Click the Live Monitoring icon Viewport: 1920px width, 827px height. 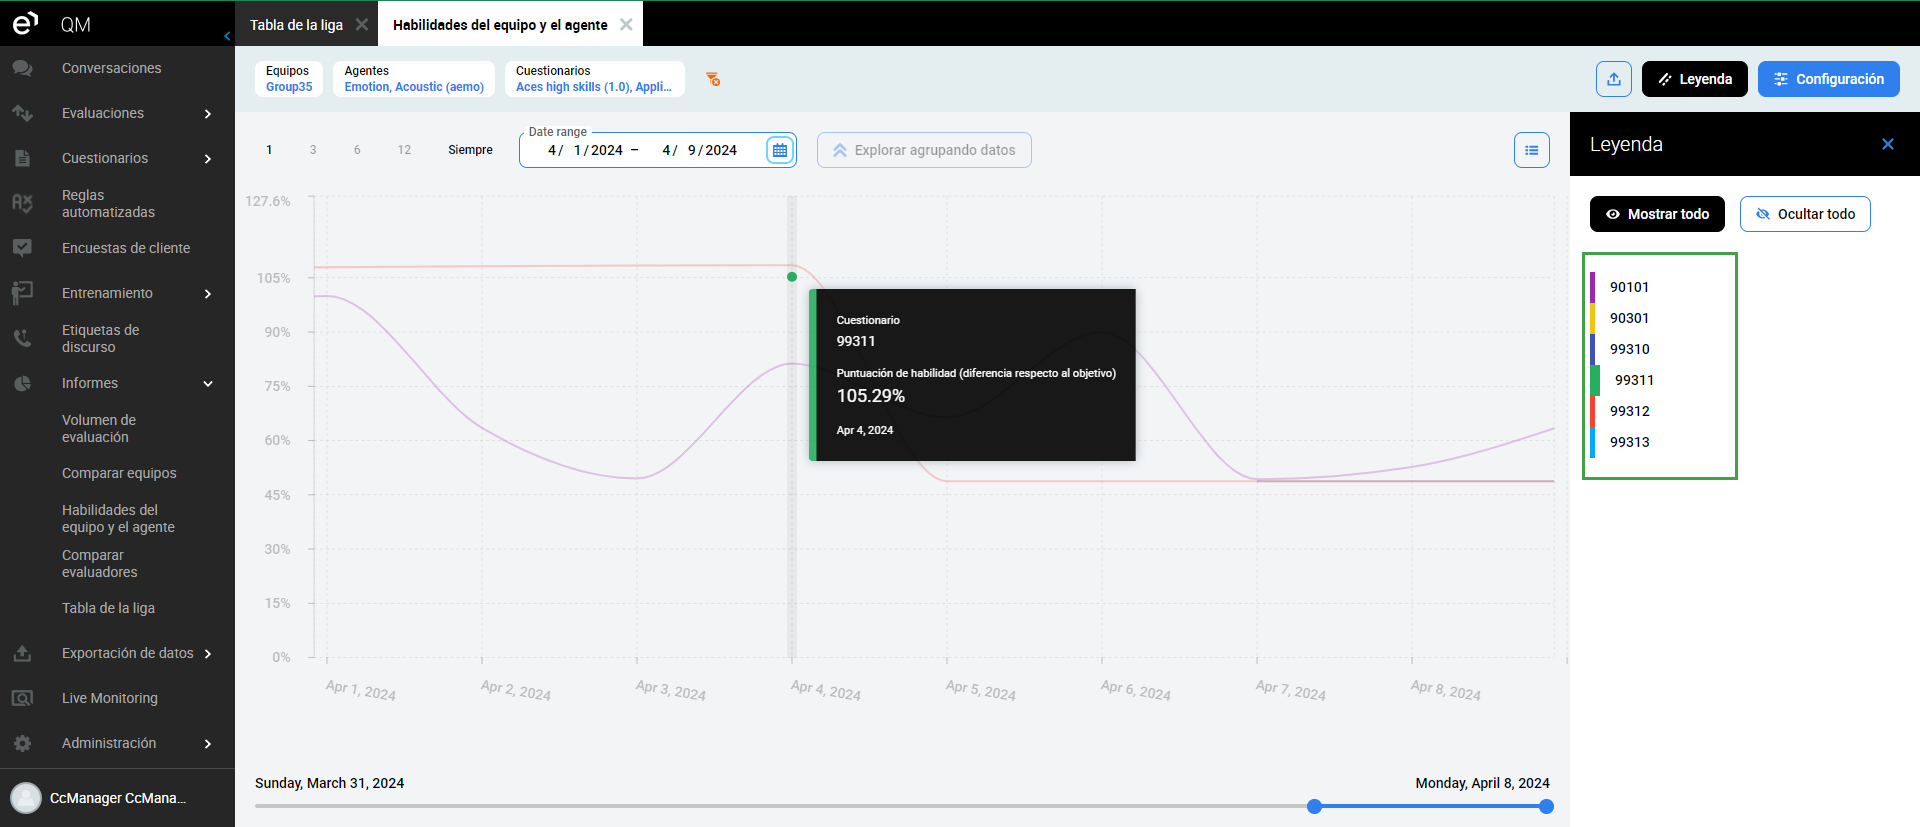[22, 698]
